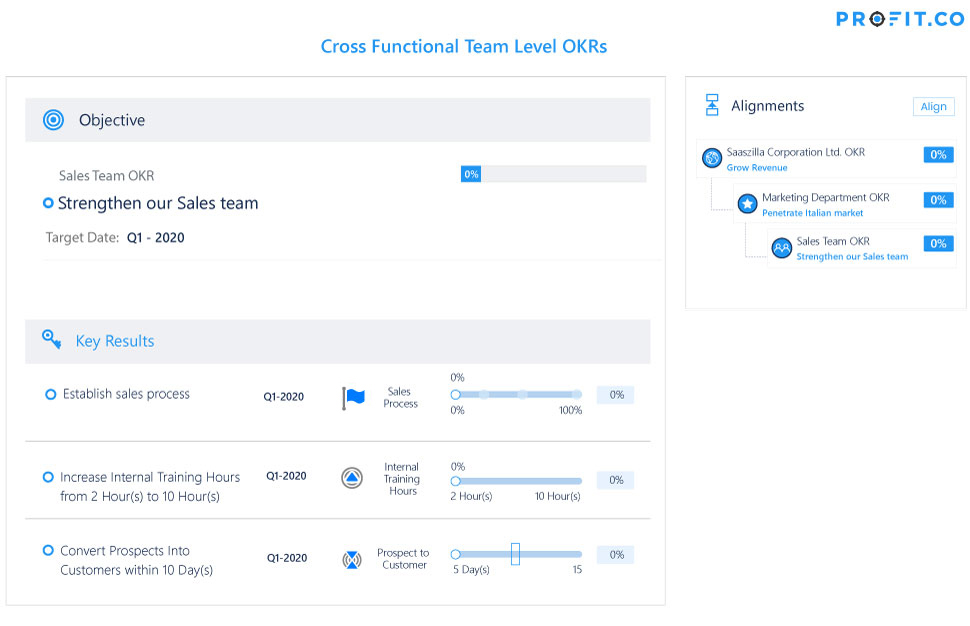Click the Key Results key icon

pos(51,339)
